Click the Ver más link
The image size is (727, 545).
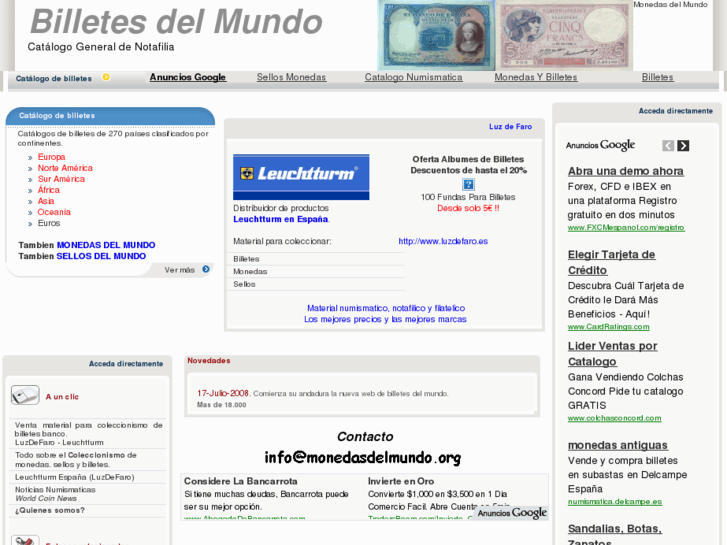179,270
